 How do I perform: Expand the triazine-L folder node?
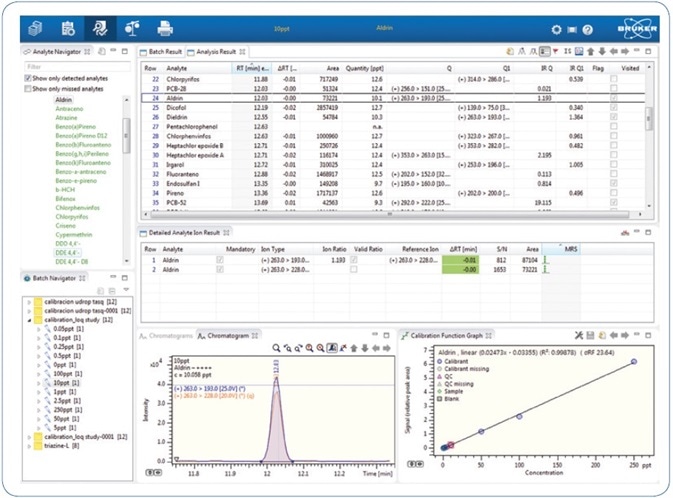point(29,446)
